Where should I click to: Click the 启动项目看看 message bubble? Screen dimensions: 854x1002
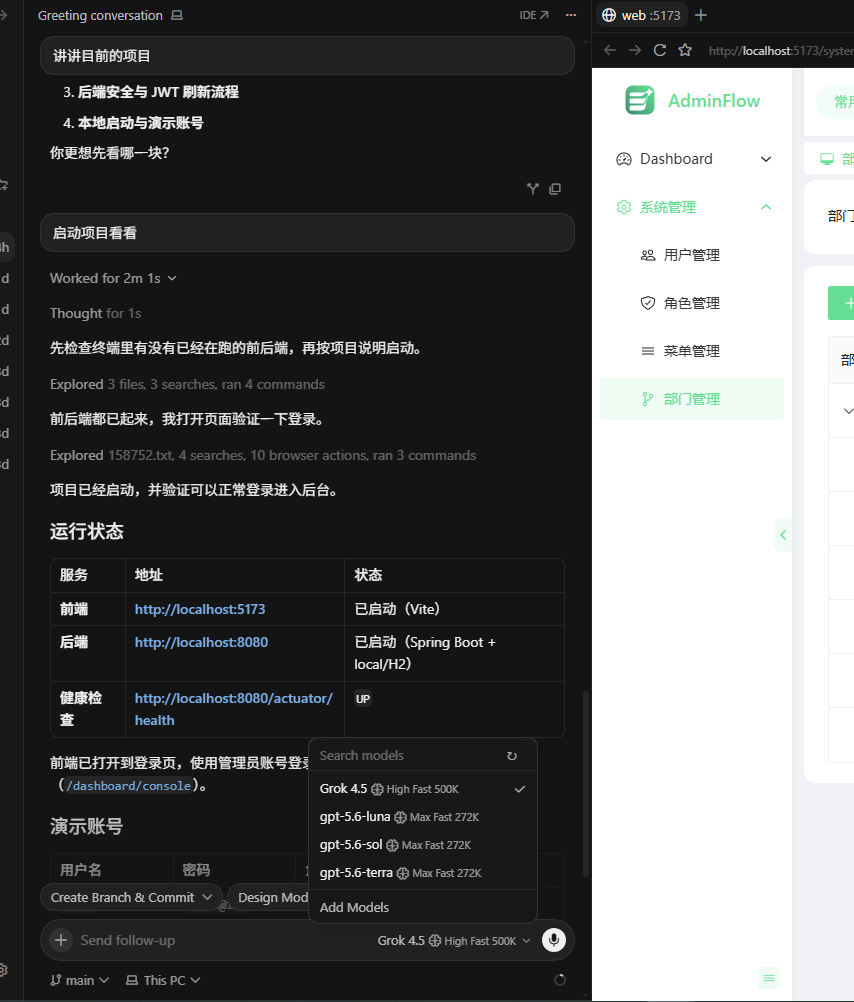click(x=307, y=233)
